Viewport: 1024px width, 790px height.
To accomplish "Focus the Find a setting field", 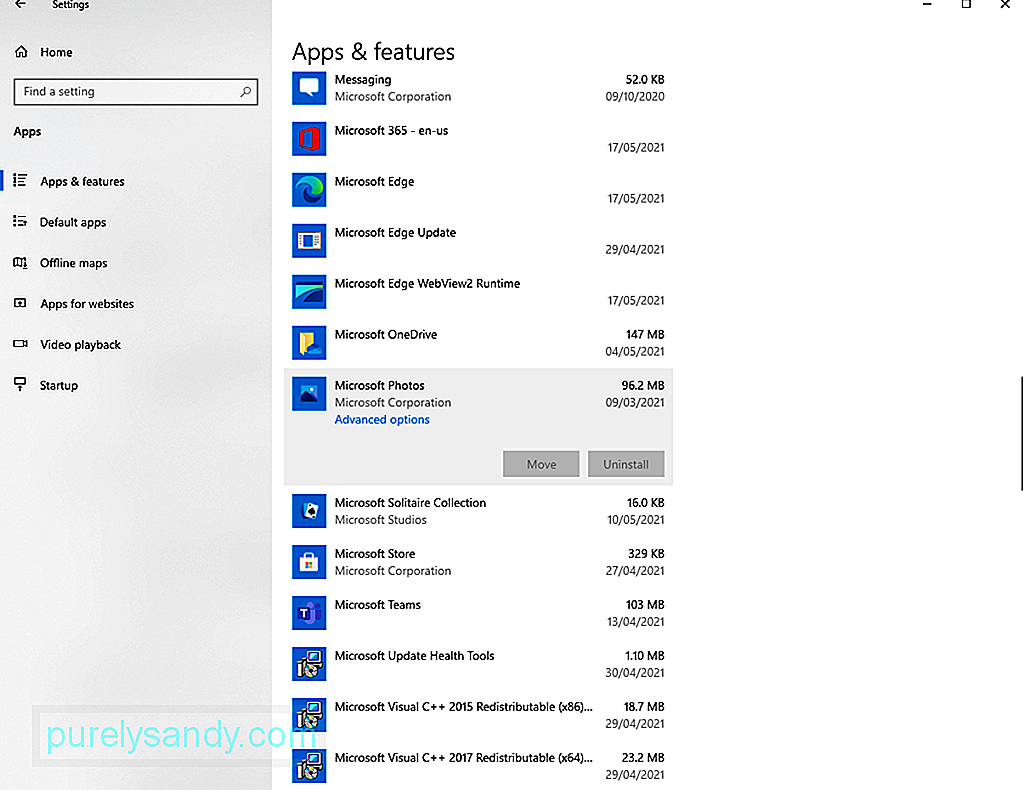I will click(x=136, y=92).
